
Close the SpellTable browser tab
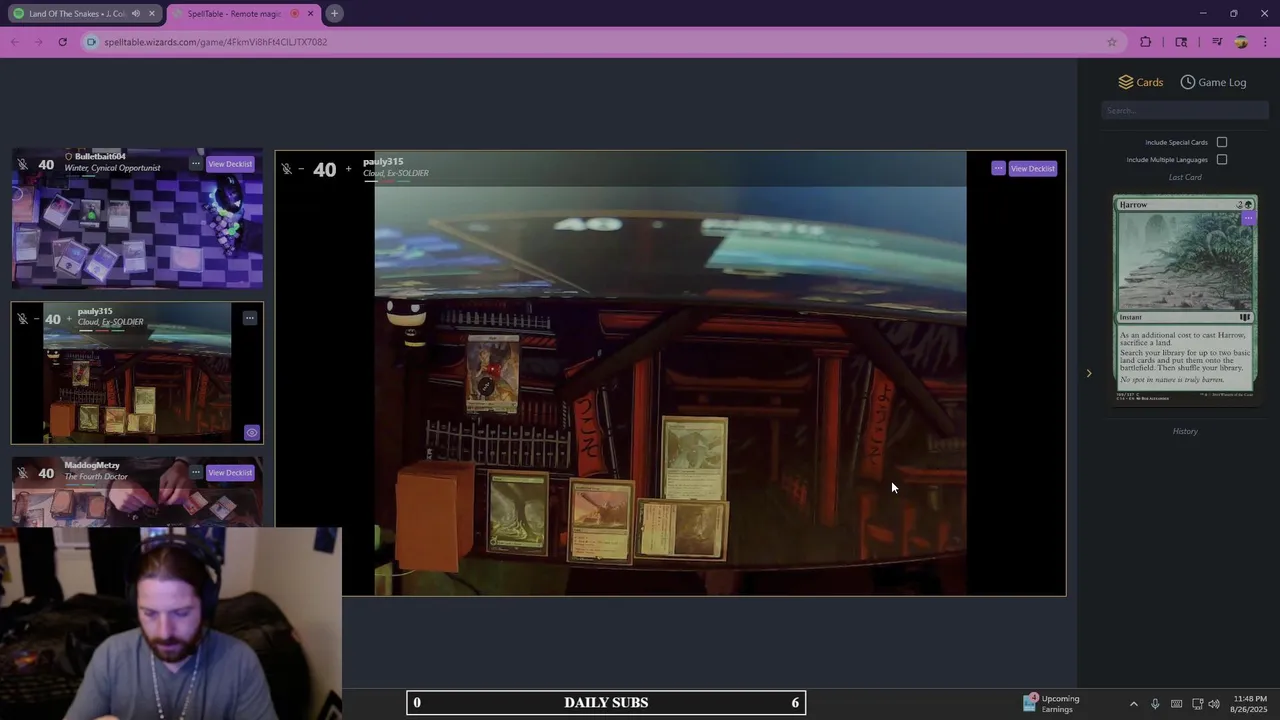coord(310,14)
